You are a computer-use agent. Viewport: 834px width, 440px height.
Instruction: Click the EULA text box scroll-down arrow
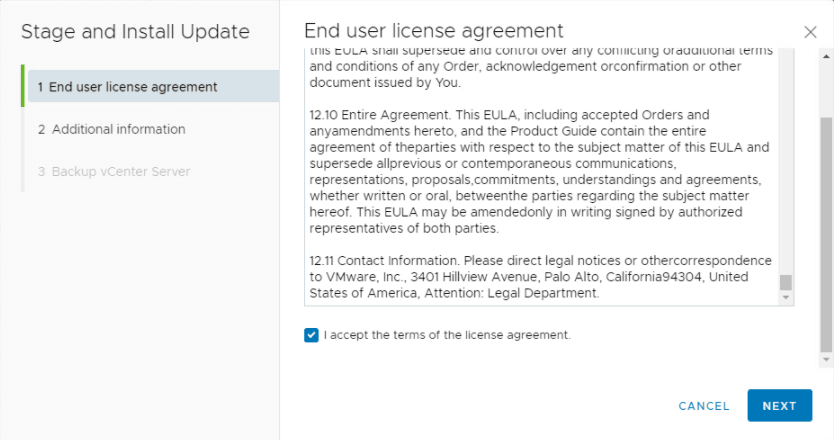pyautogui.click(x=786, y=298)
